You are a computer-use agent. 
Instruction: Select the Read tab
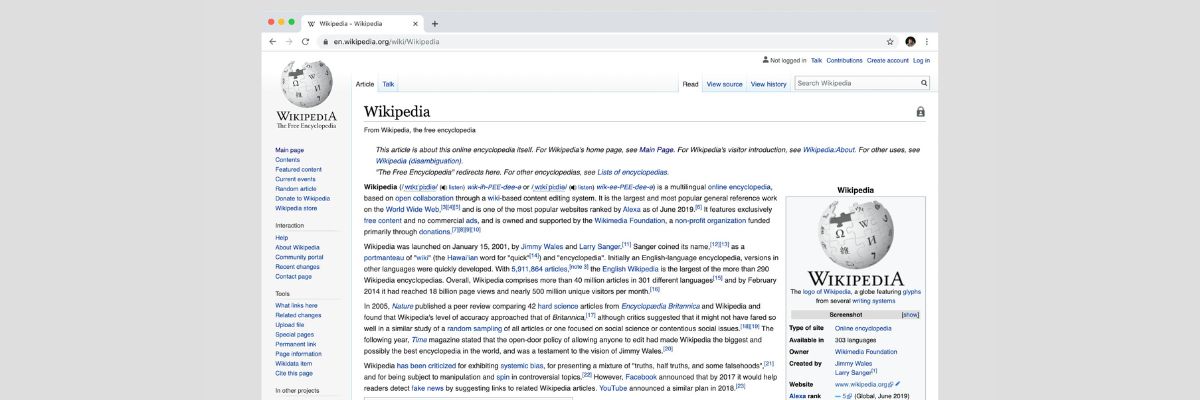pyautogui.click(x=690, y=84)
